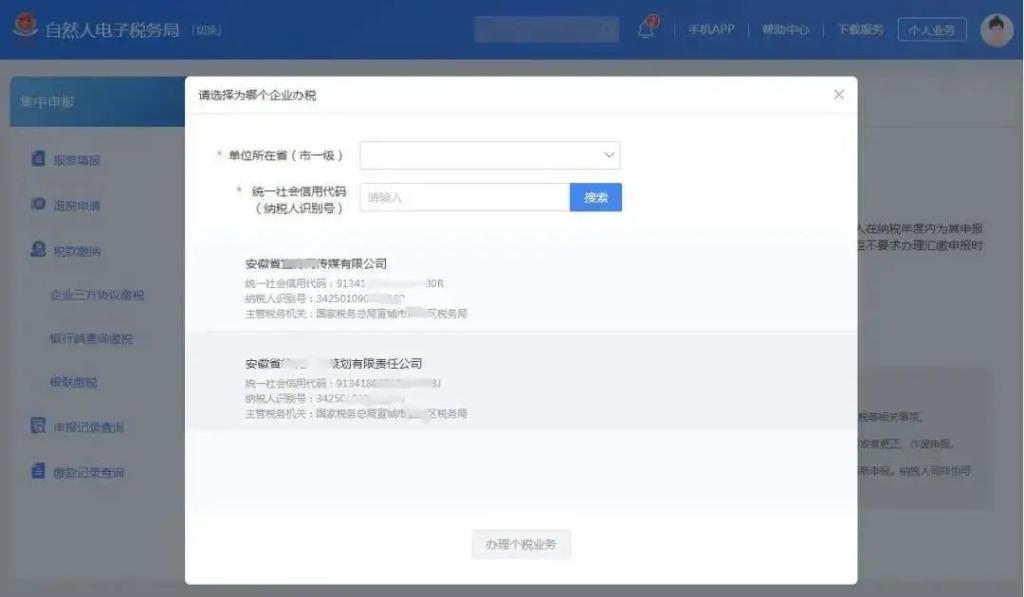Click the 报表填报 sidebar icon
This screenshot has height=597, width=1024.
pos(38,159)
